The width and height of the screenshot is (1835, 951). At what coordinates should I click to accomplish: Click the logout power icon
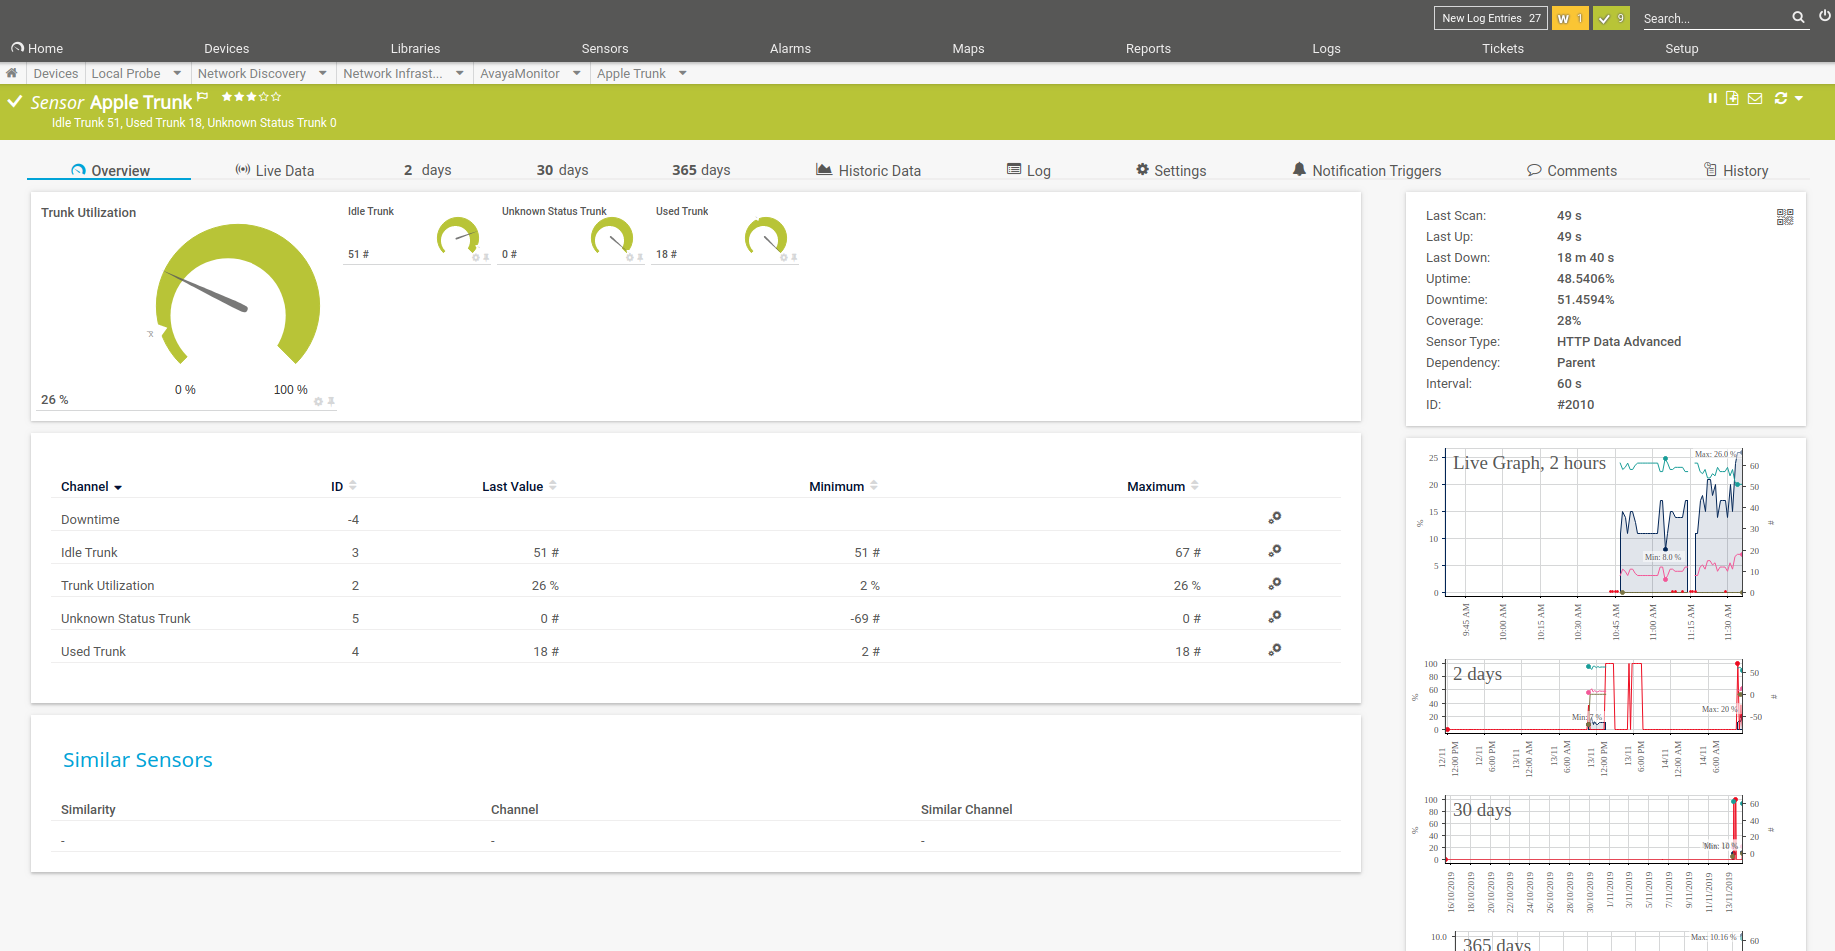click(1825, 16)
